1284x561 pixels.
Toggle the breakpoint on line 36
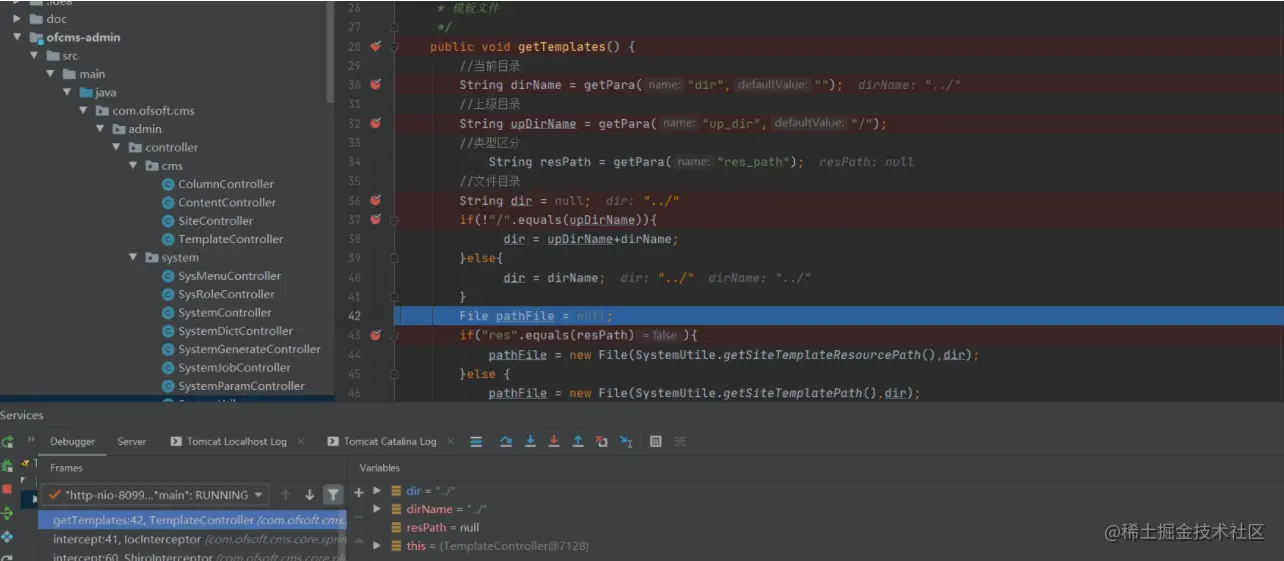pos(375,200)
